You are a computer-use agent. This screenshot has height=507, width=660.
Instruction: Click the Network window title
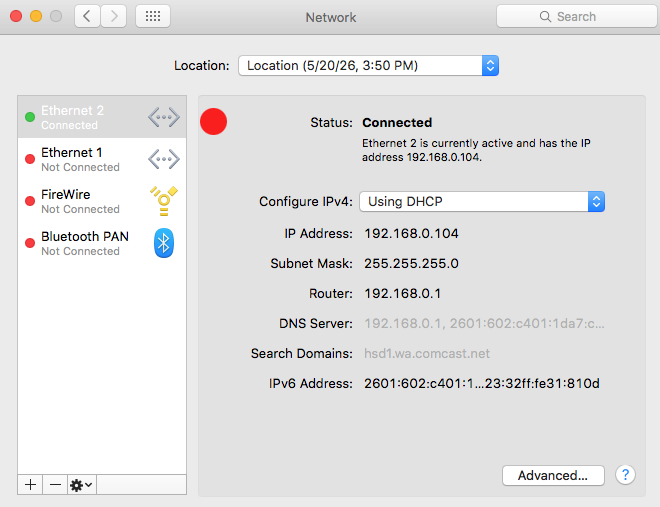click(331, 17)
